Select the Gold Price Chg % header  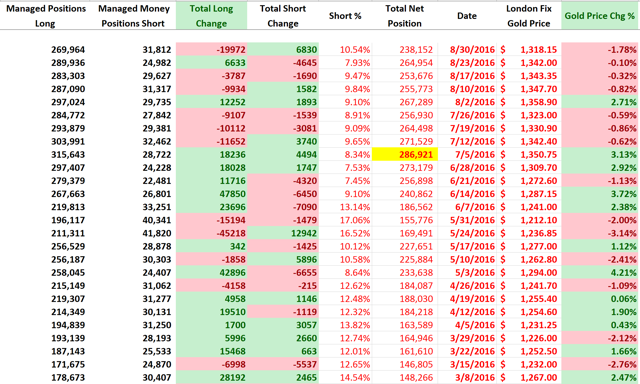point(600,16)
